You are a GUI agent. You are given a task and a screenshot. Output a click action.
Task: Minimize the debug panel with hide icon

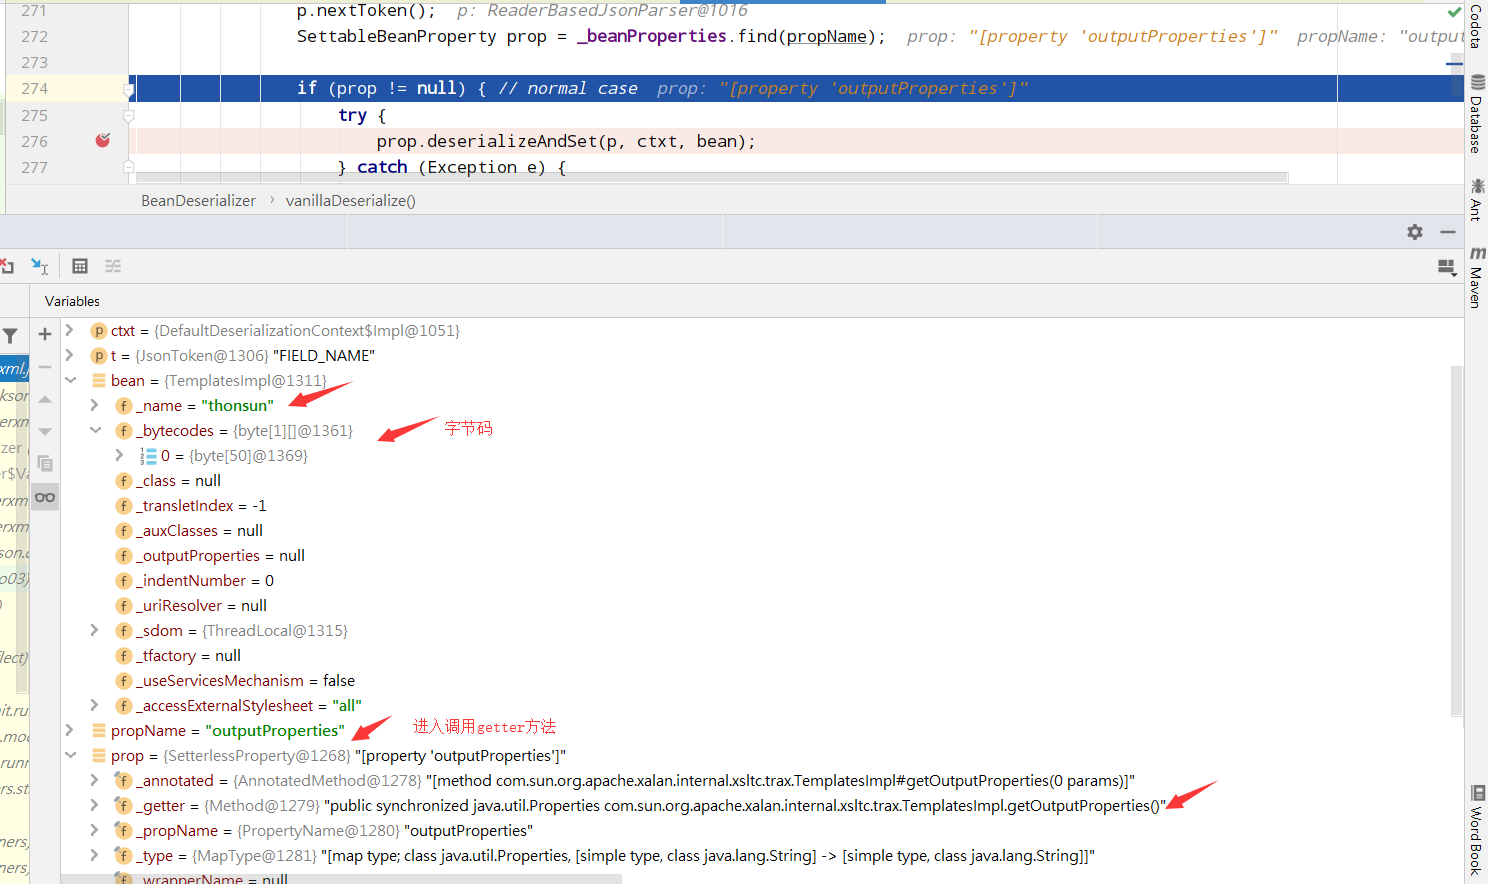pyautogui.click(x=1448, y=232)
